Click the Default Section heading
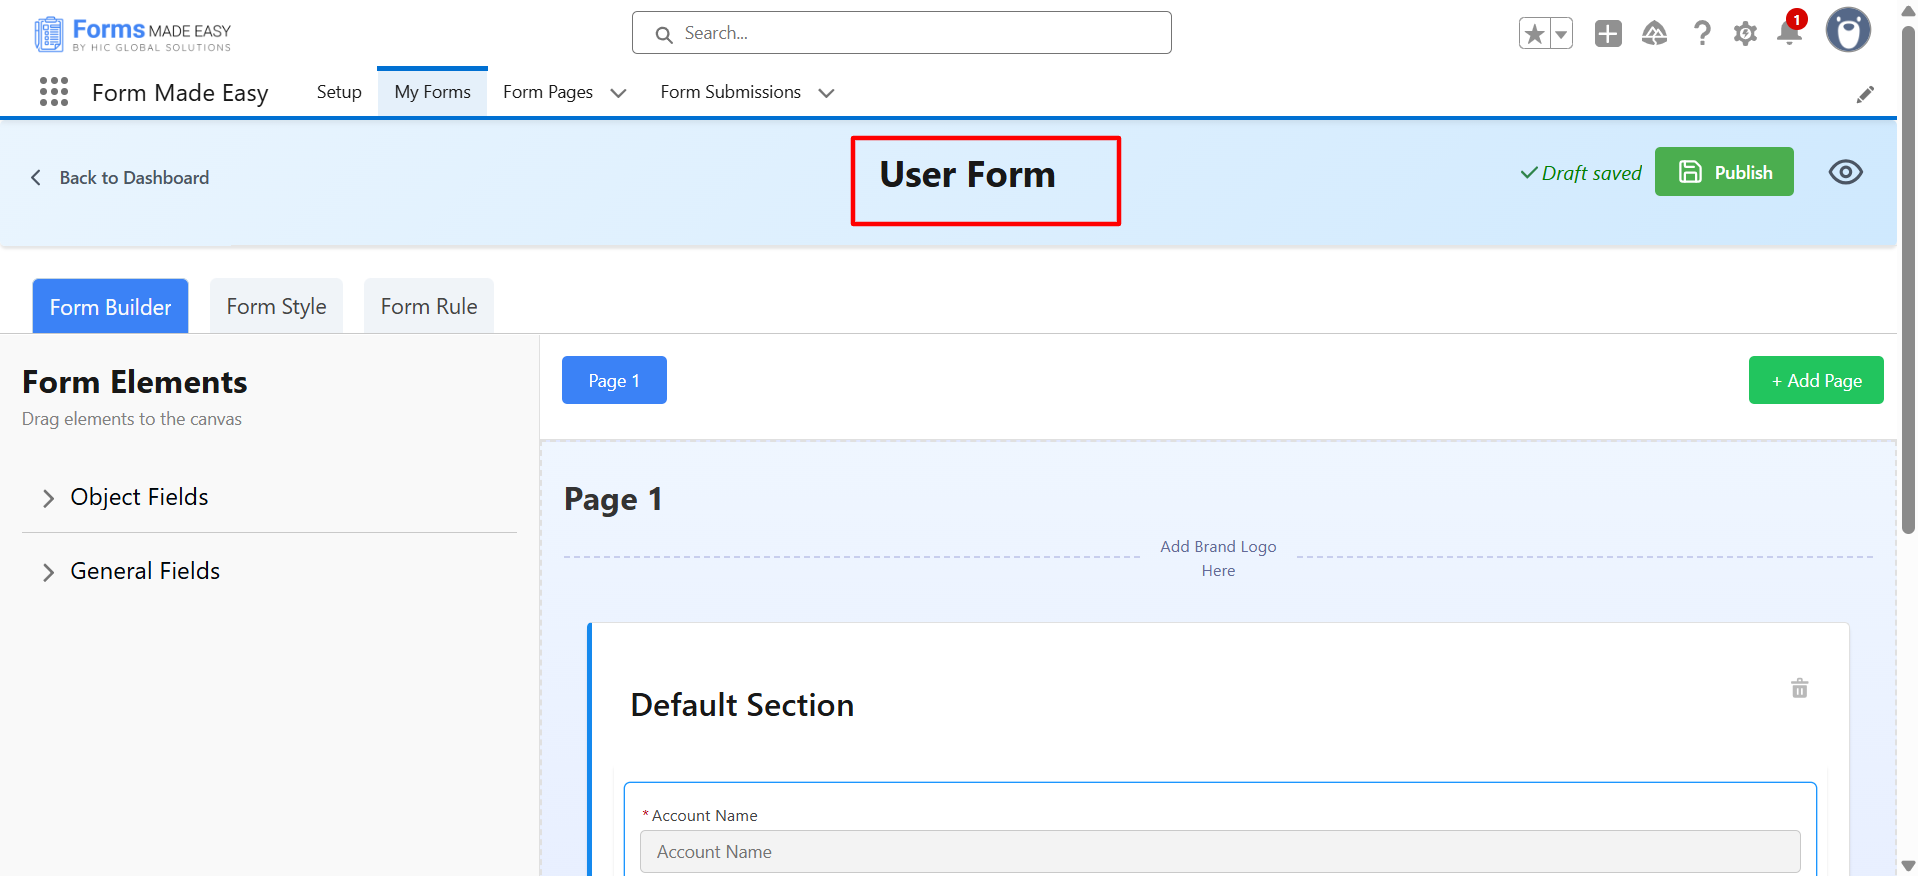Viewport: 1918px width, 876px height. (742, 705)
